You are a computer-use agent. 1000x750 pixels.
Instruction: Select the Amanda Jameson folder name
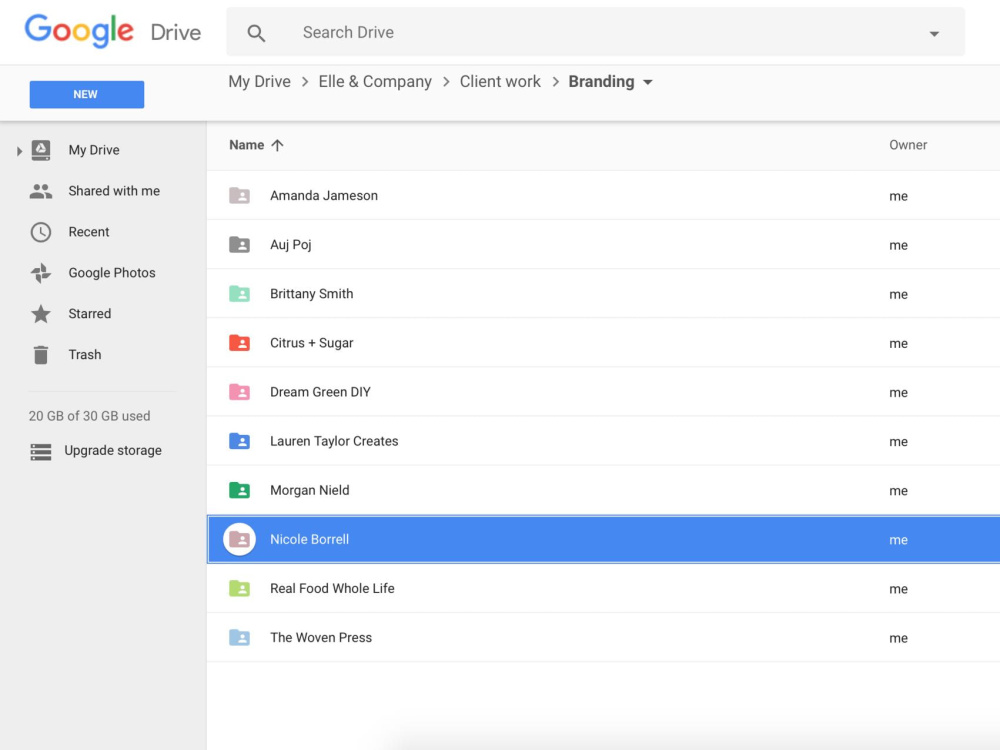click(323, 195)
